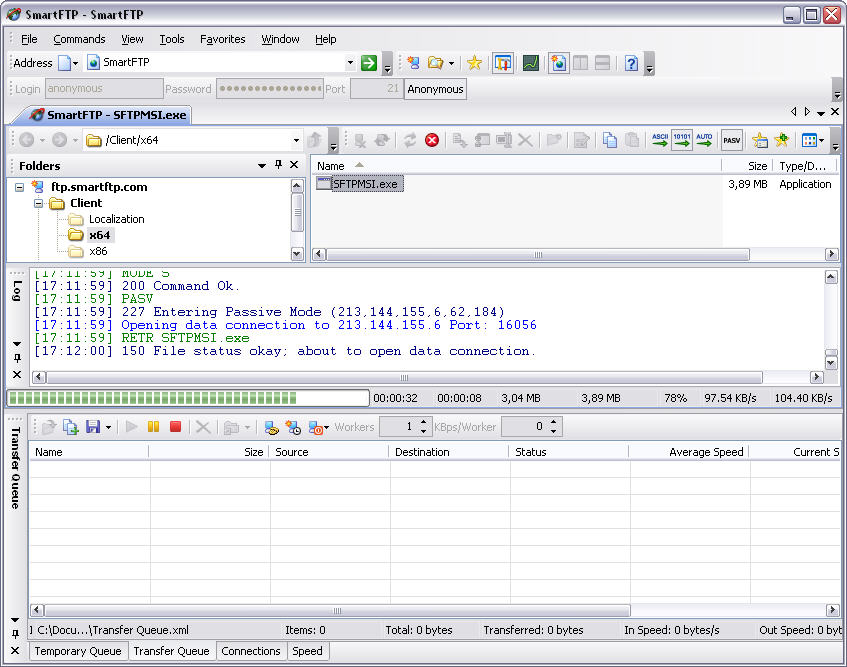Screen dimensions: 847x667
Task: Click the Add to Favorites star-plus icon
Action: pyautogui.click(x=782, y=140)
